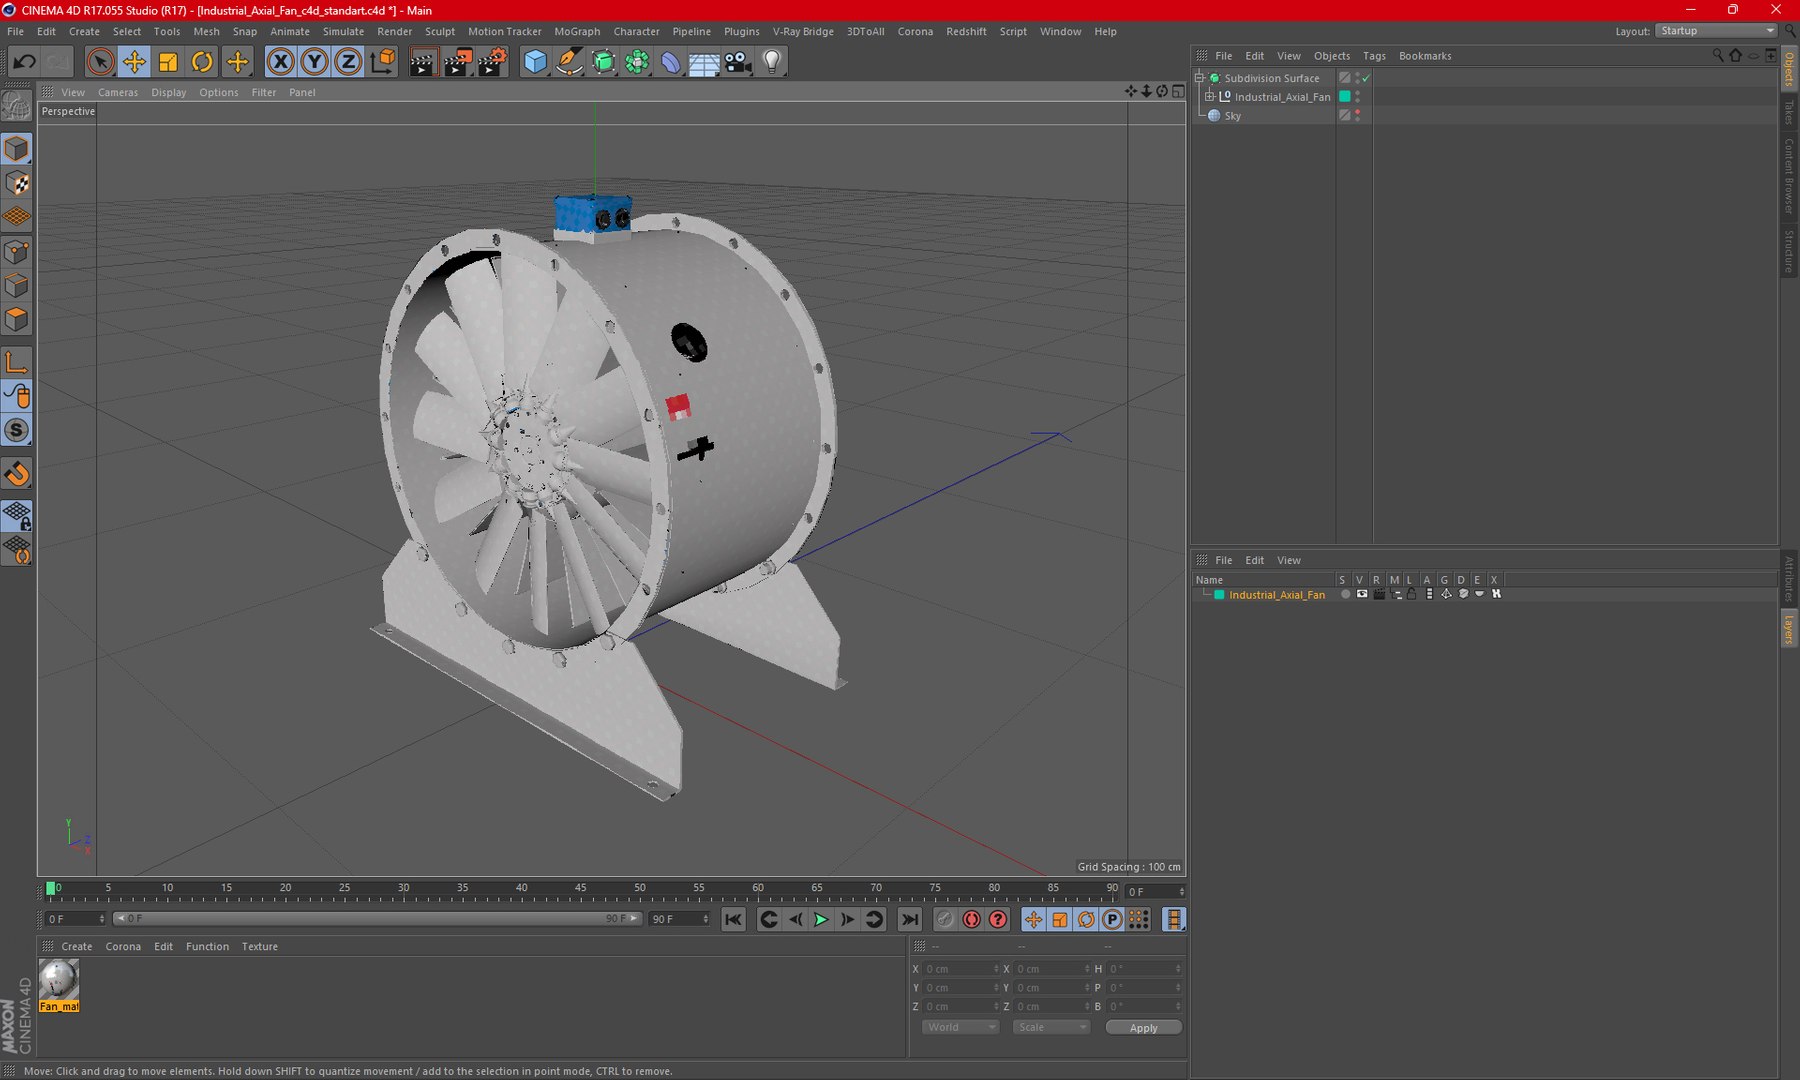Open Render to Picture Viewer icon
Screen dimensions: 1800x1080
coord(457,62)
